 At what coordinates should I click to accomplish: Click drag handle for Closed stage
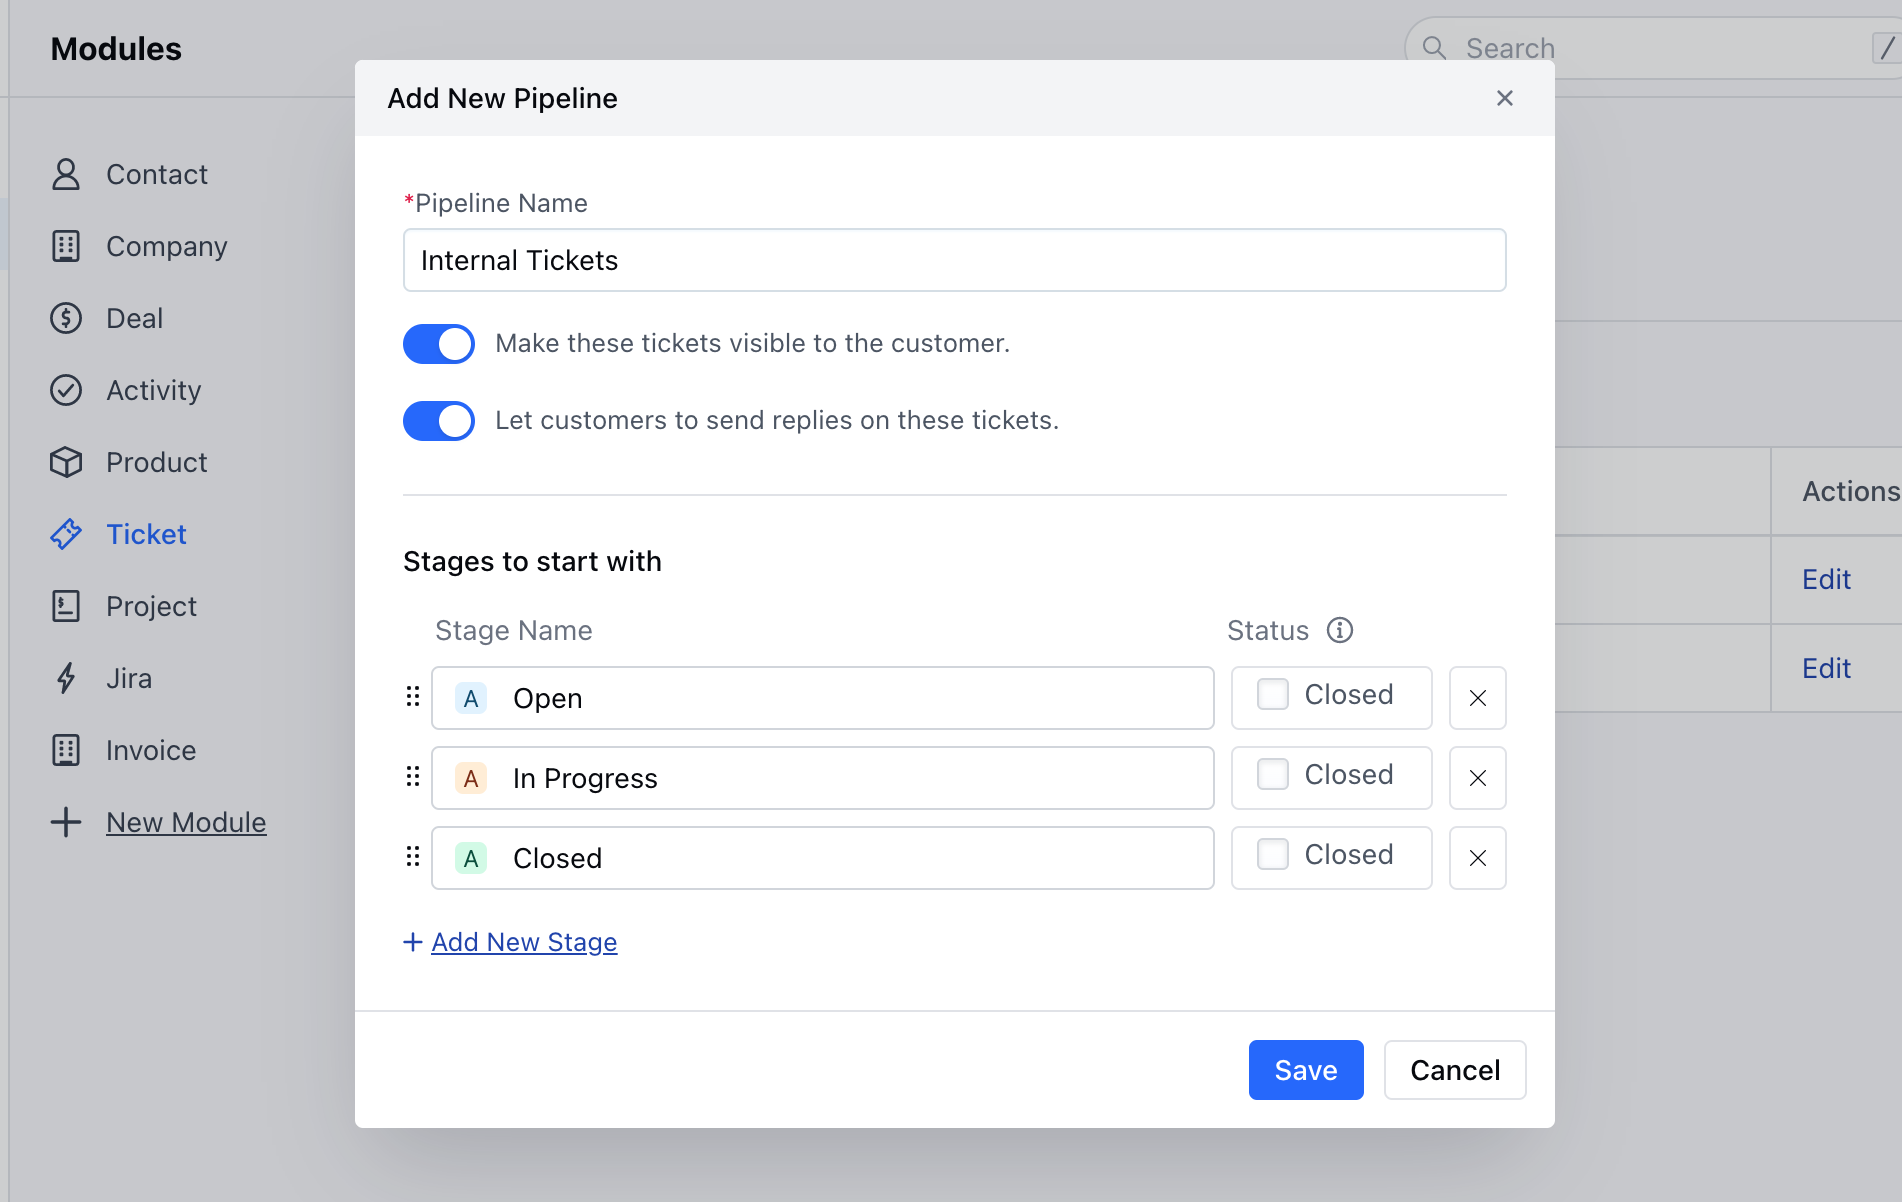[413, 857]
